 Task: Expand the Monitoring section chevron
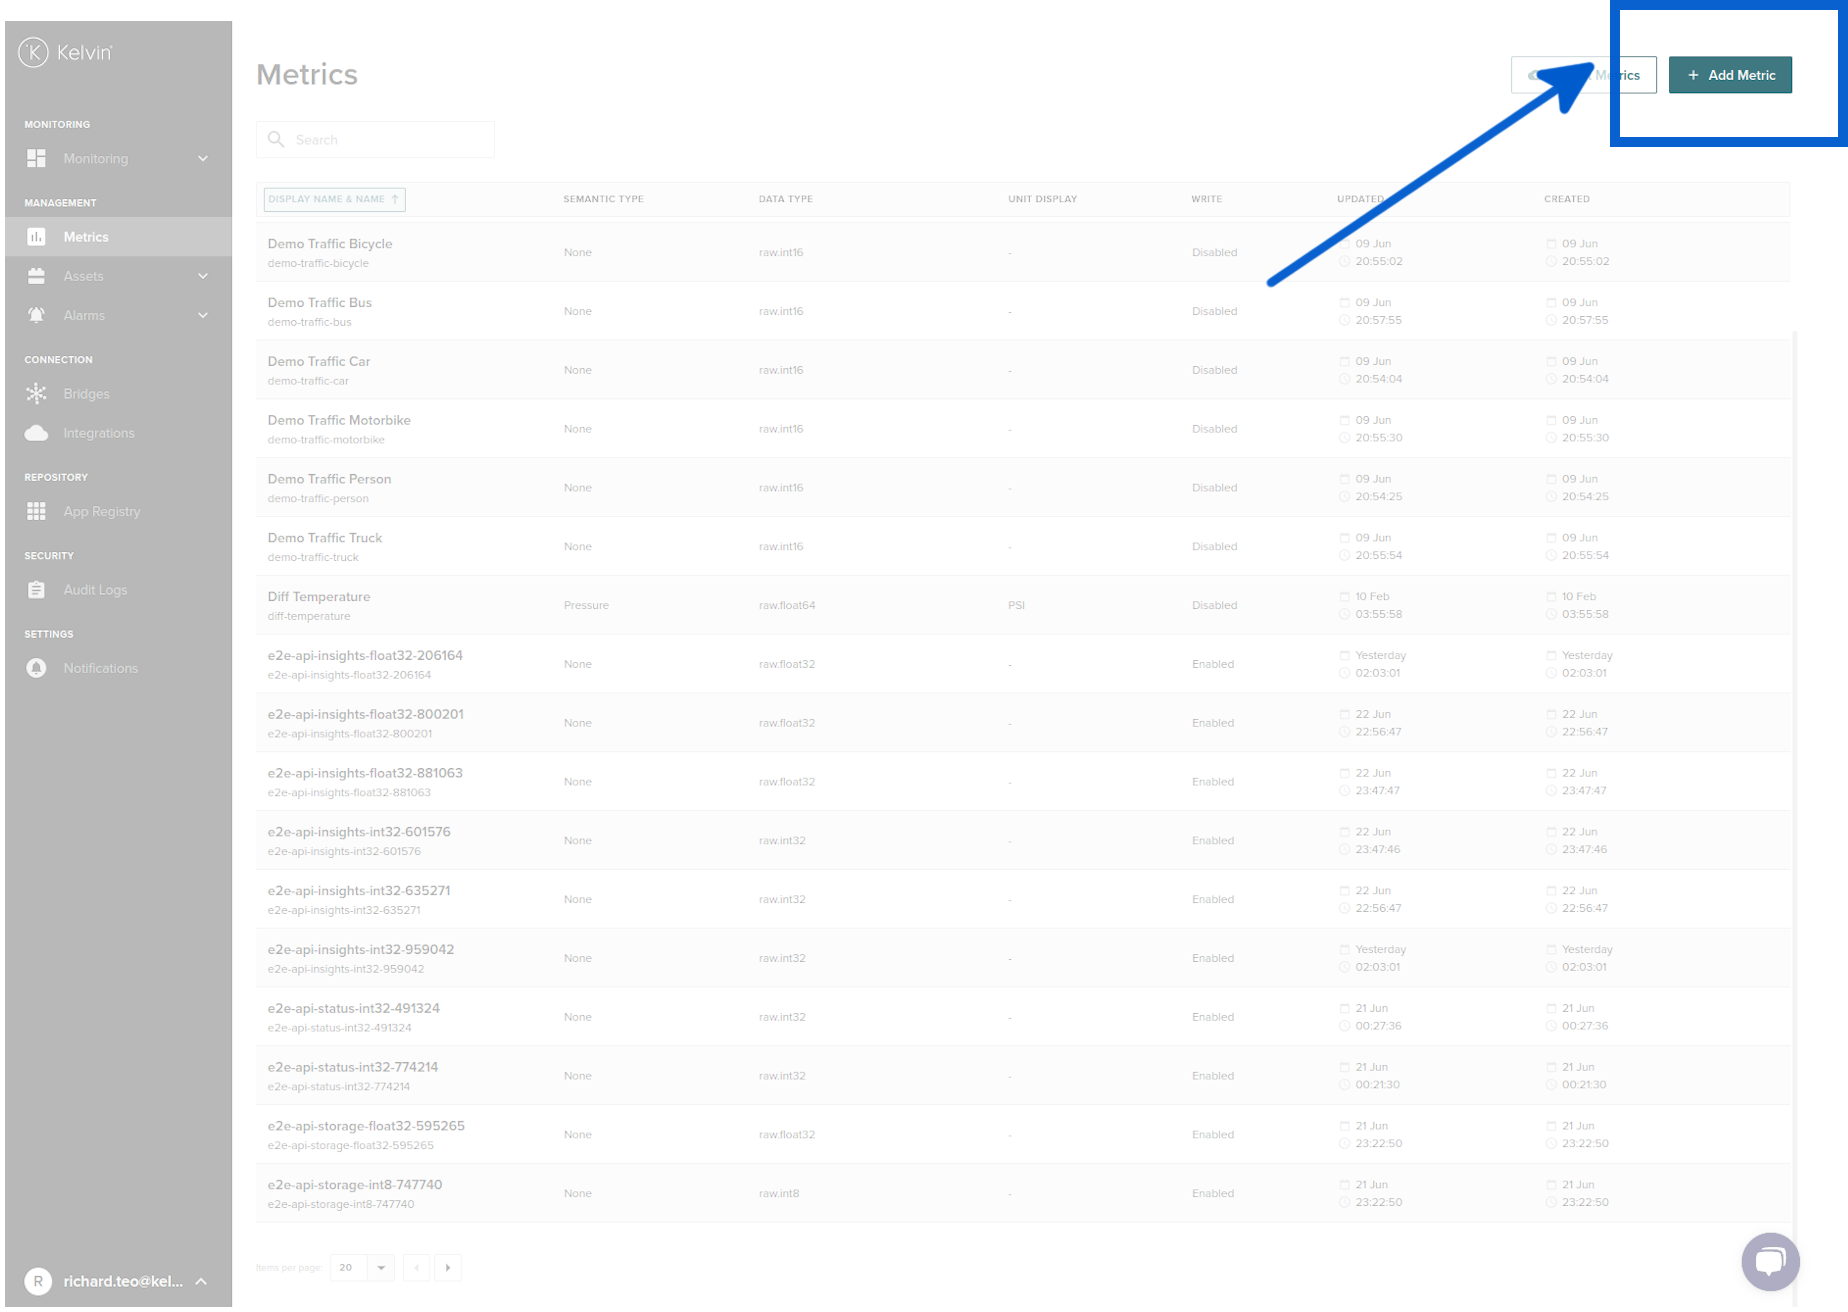[x=203, y=158]
